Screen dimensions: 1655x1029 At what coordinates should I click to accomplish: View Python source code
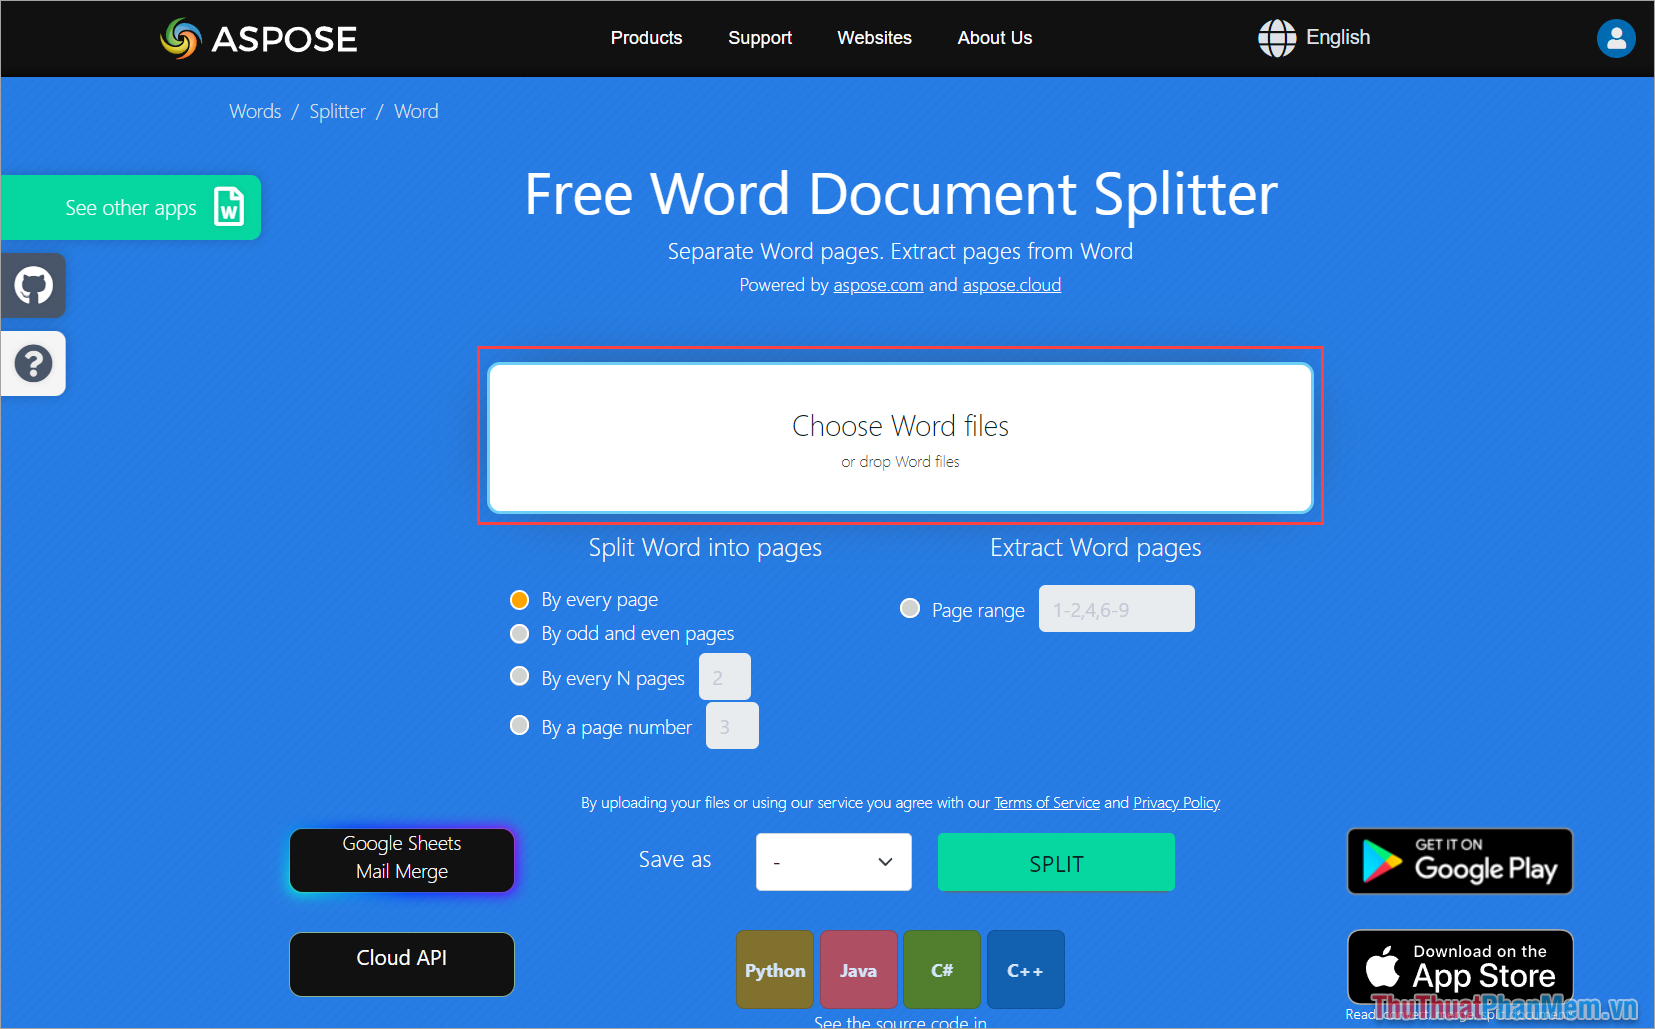click(774, 969)
